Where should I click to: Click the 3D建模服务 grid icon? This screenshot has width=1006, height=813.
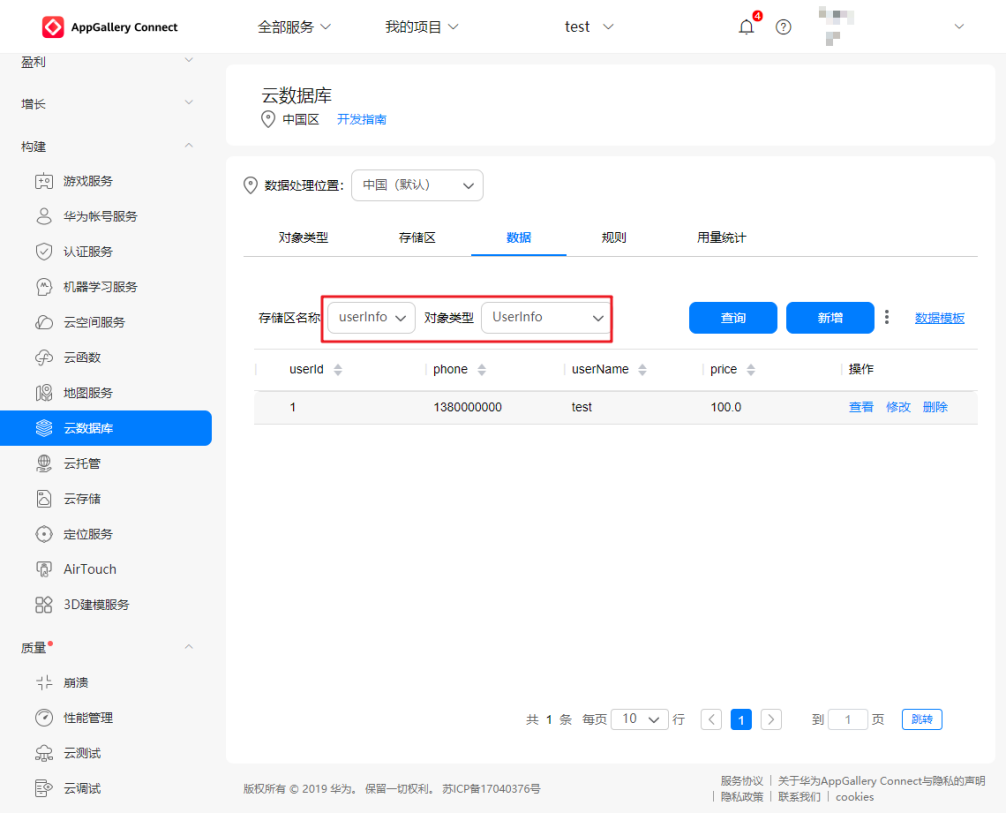pyautogui.click(x=44, y=604)
